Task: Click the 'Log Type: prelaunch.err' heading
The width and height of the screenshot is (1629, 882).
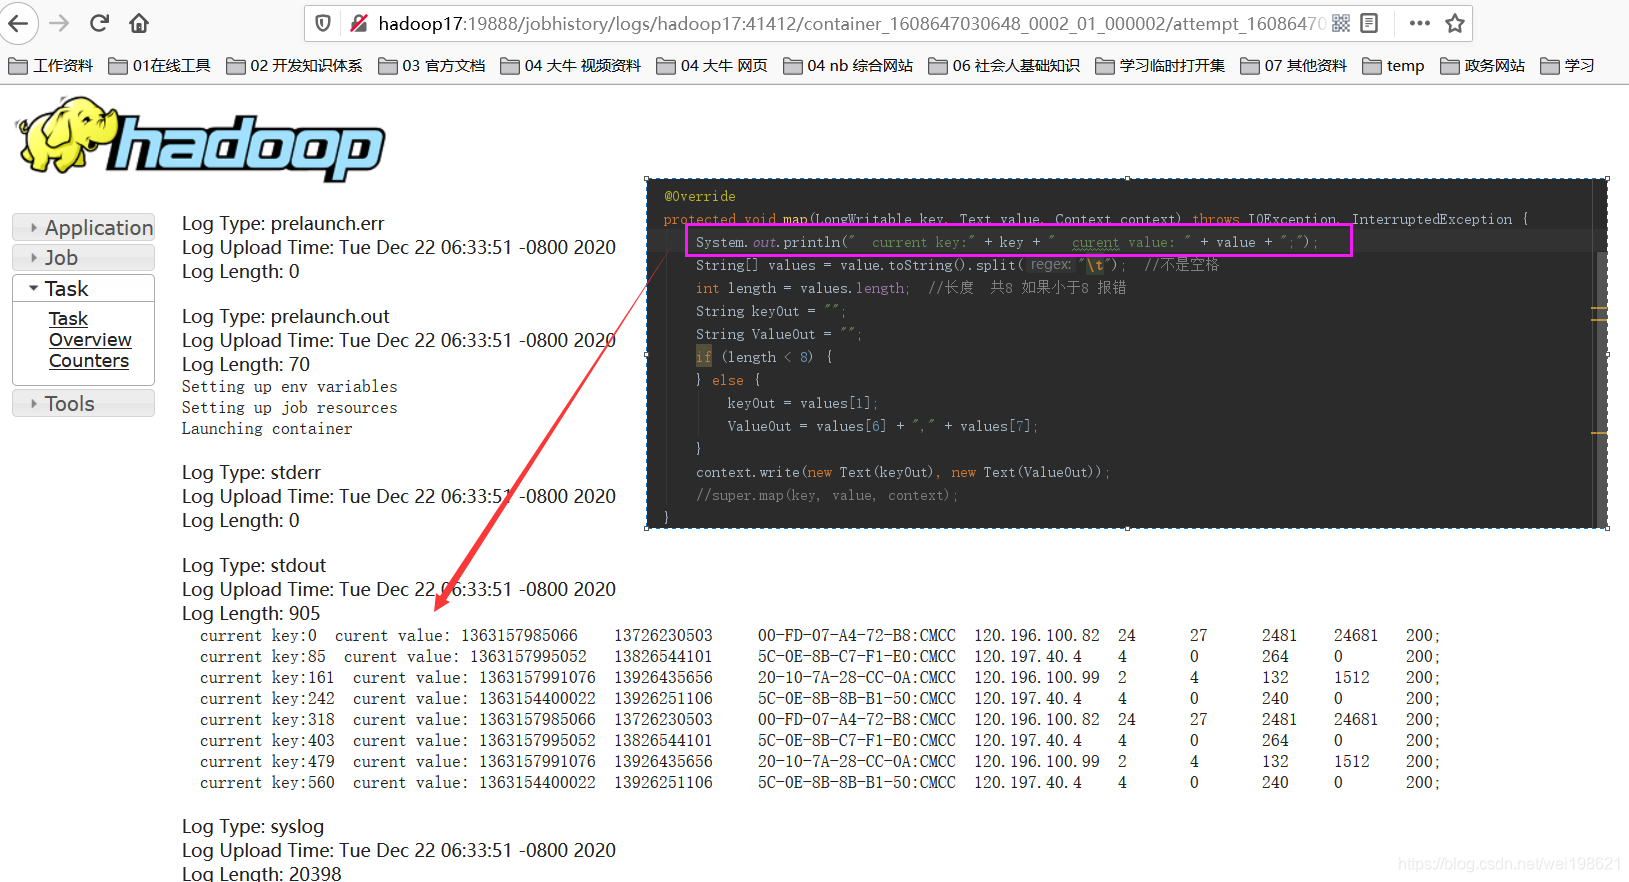Action: pos(283,224)
